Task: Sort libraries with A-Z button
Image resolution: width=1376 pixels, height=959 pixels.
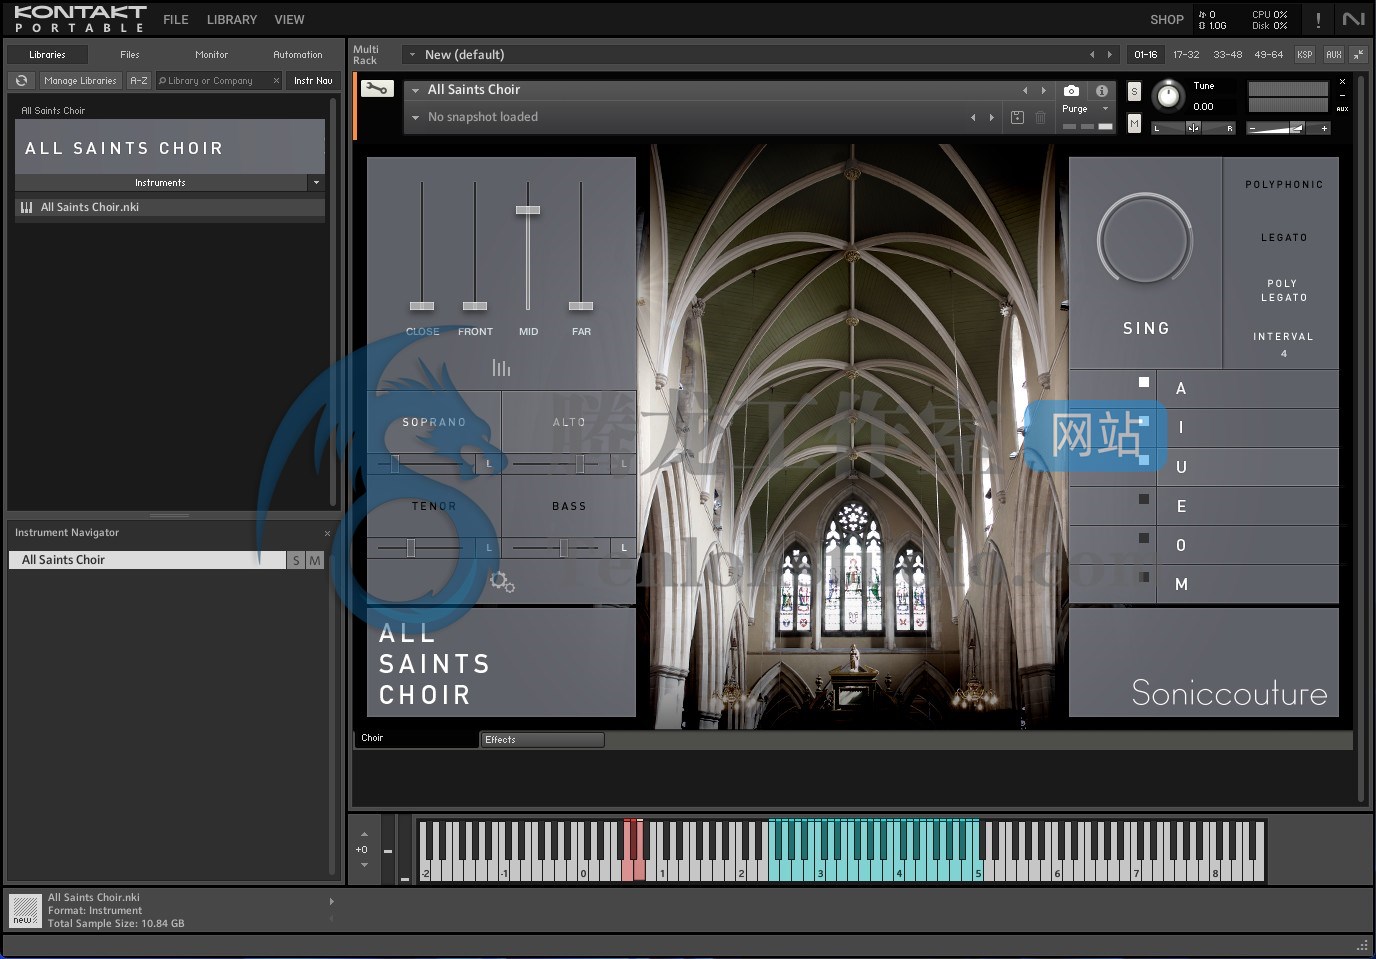Action: [139, 81]
